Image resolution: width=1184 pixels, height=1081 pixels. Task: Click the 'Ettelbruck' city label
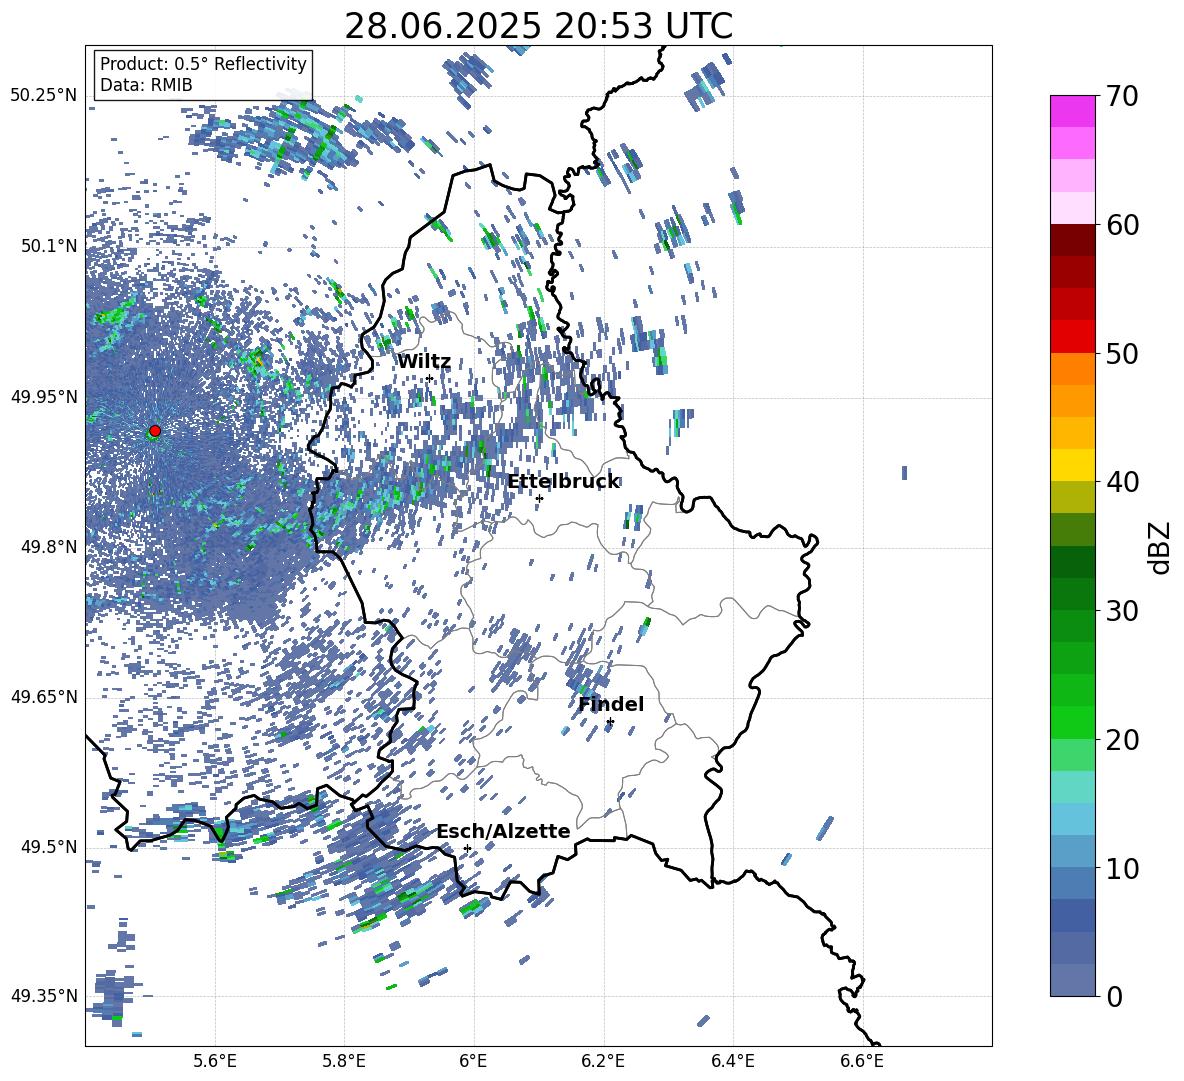(563, 482)
